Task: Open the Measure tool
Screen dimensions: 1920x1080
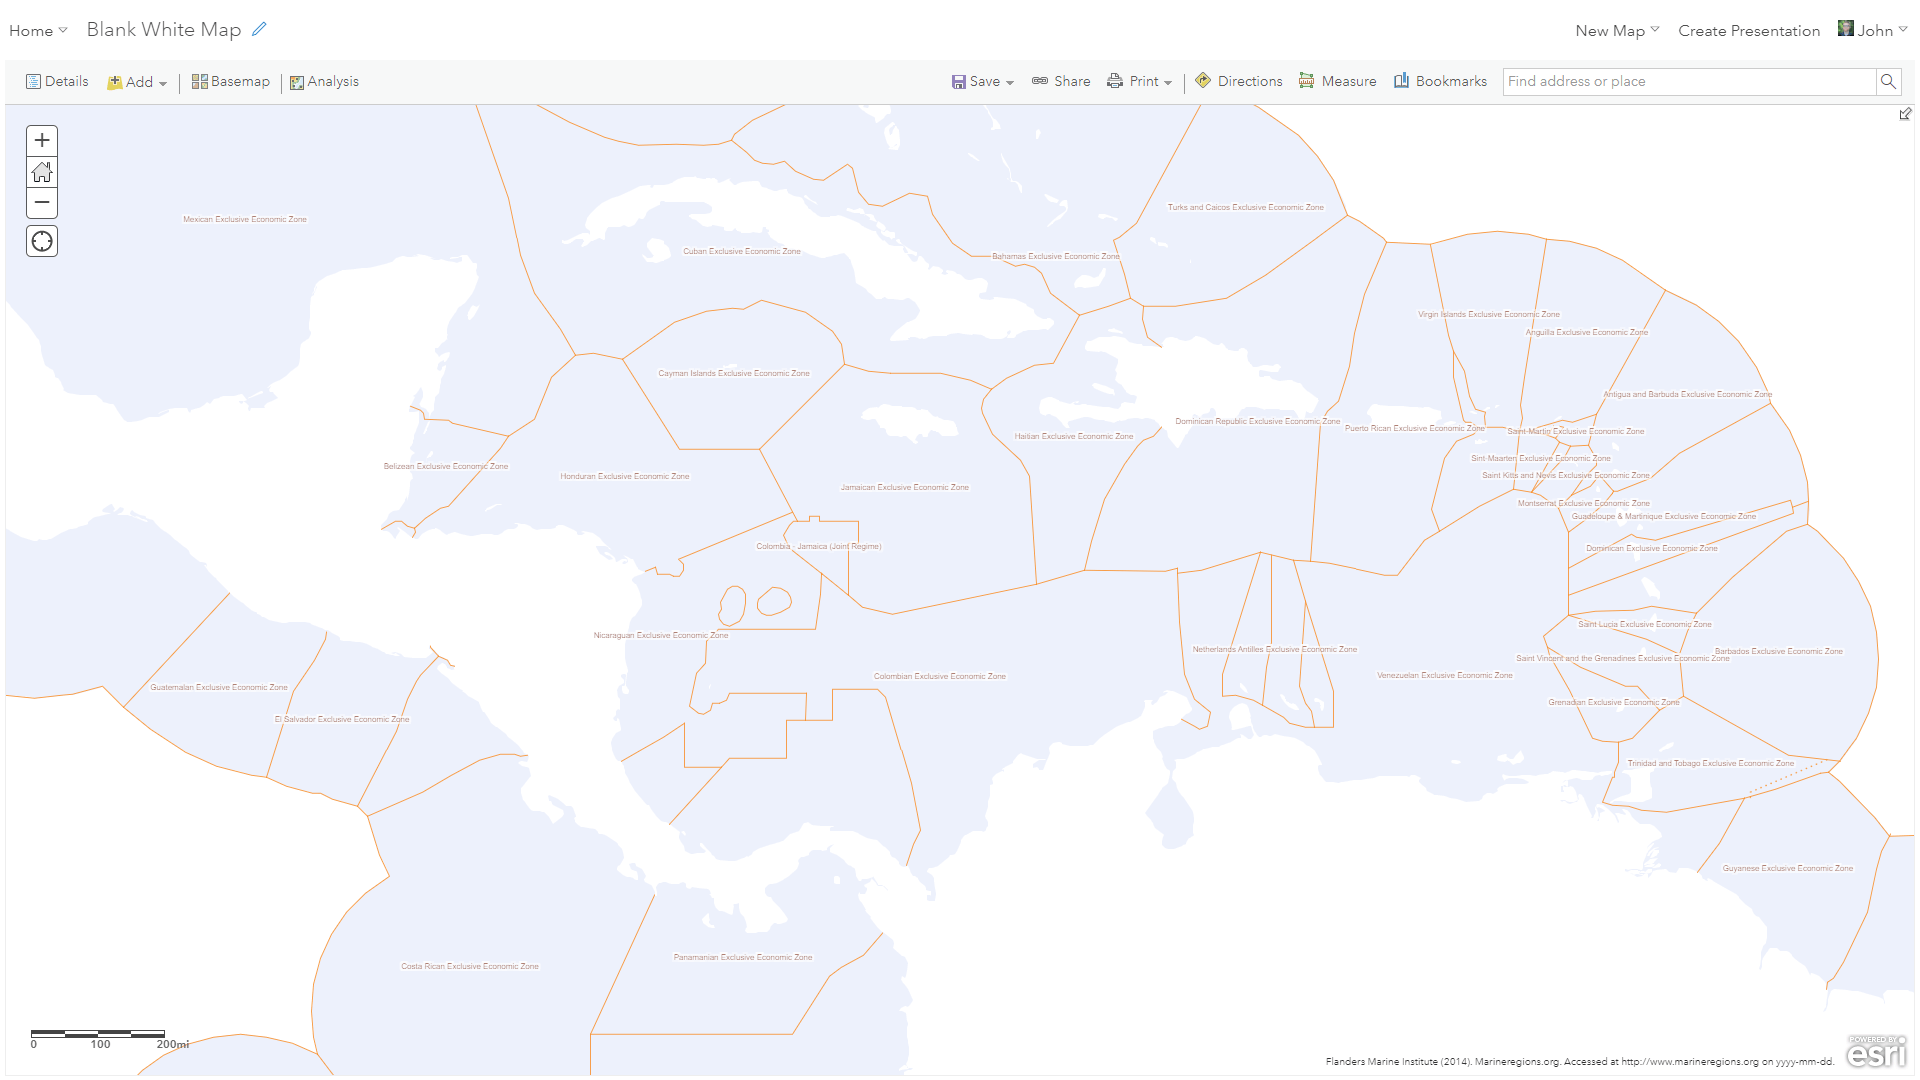Action: 1337,81
